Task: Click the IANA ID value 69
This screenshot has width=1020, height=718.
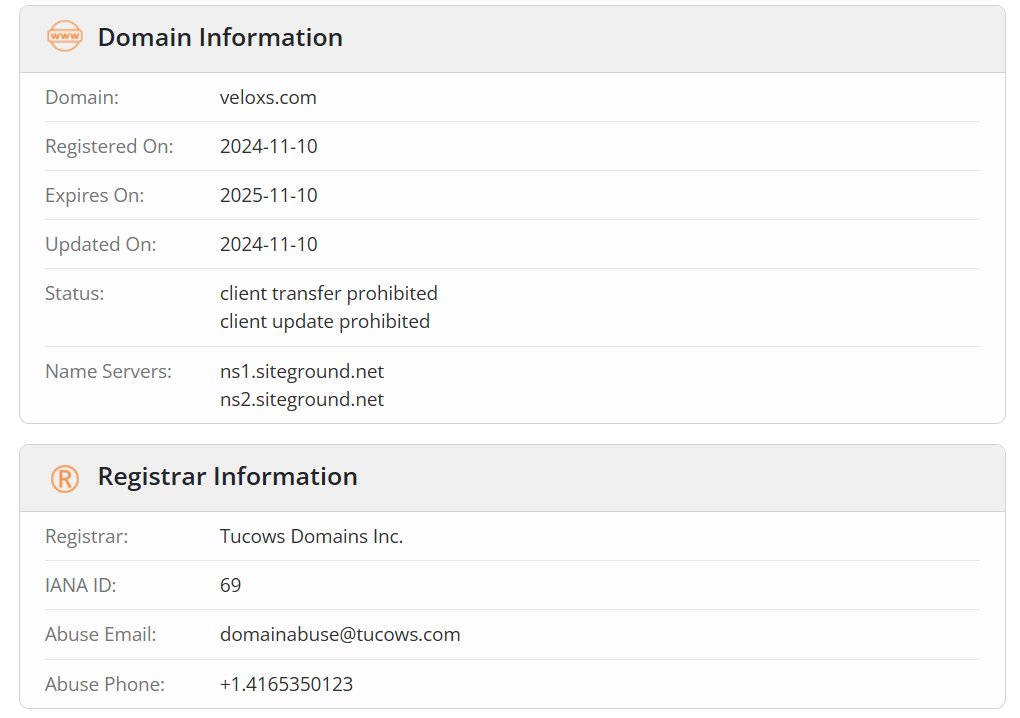Action: tap(230, 585)
